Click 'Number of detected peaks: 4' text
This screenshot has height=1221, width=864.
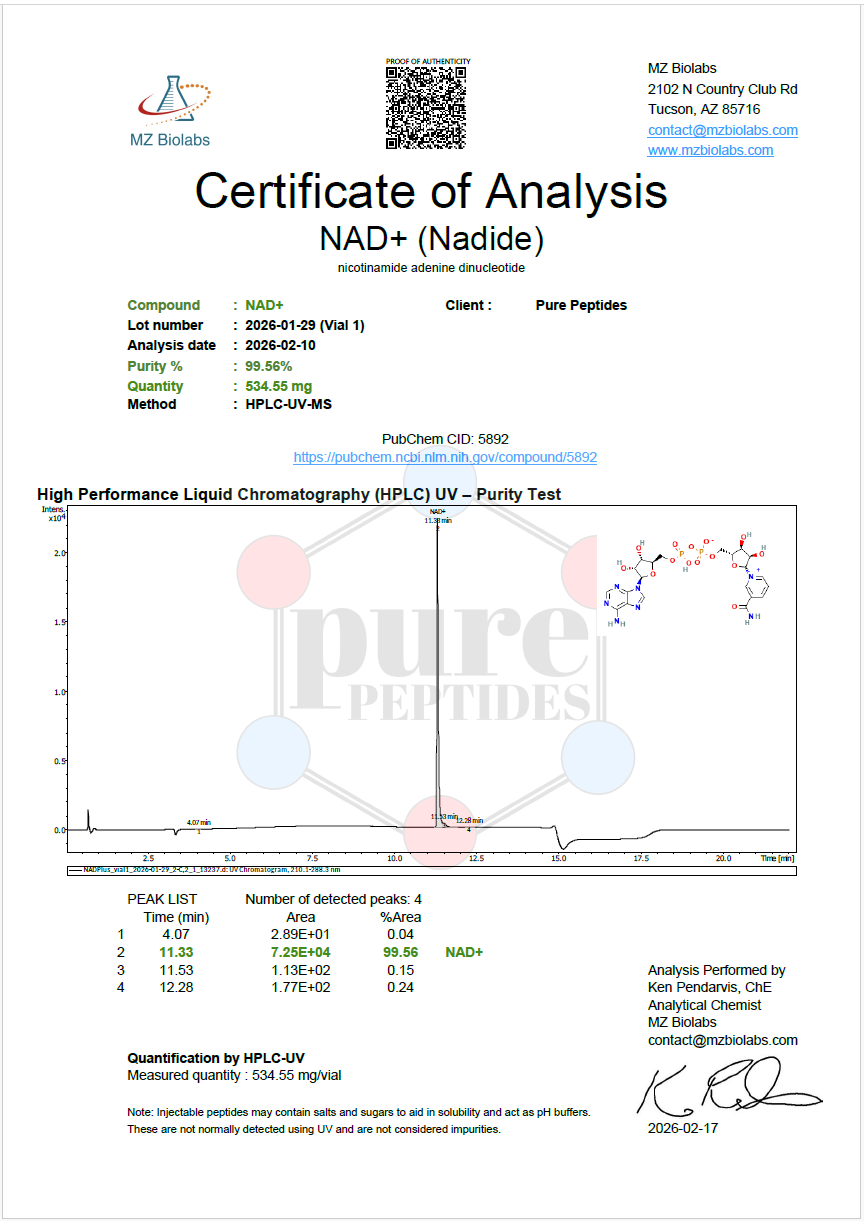tap(333, 899)
